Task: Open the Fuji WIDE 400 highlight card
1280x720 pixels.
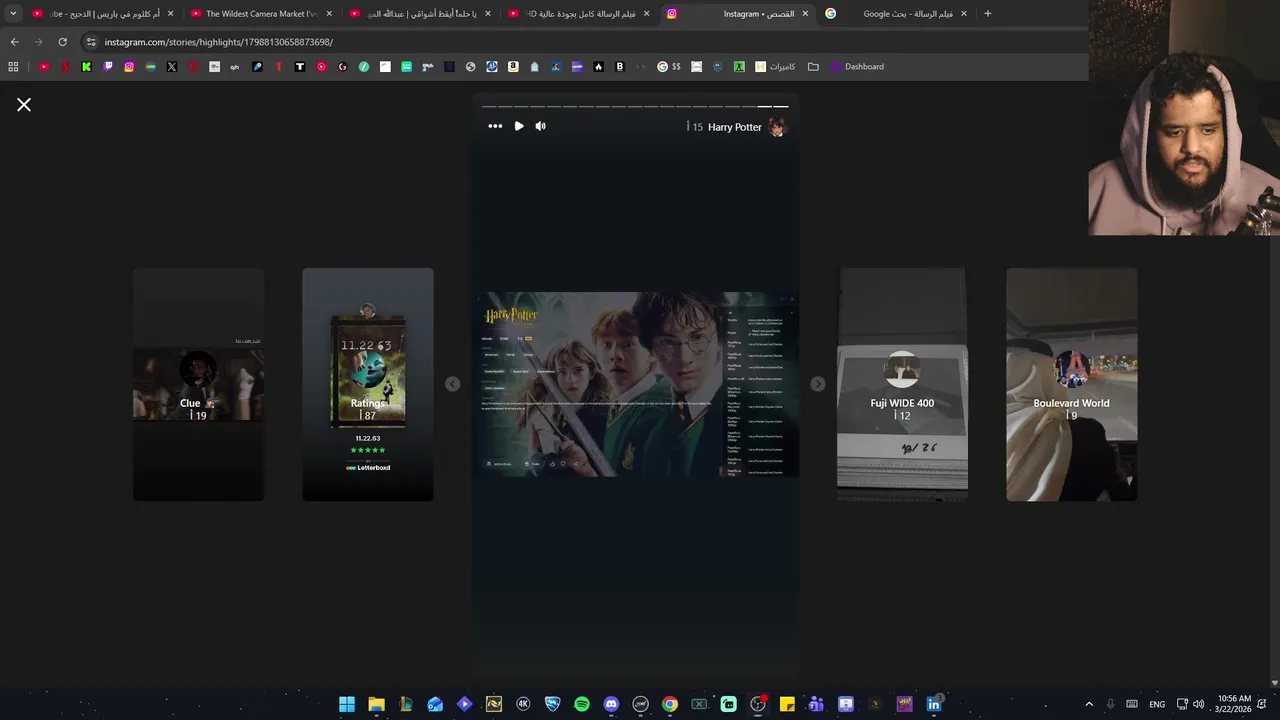Action: point(902,384)
